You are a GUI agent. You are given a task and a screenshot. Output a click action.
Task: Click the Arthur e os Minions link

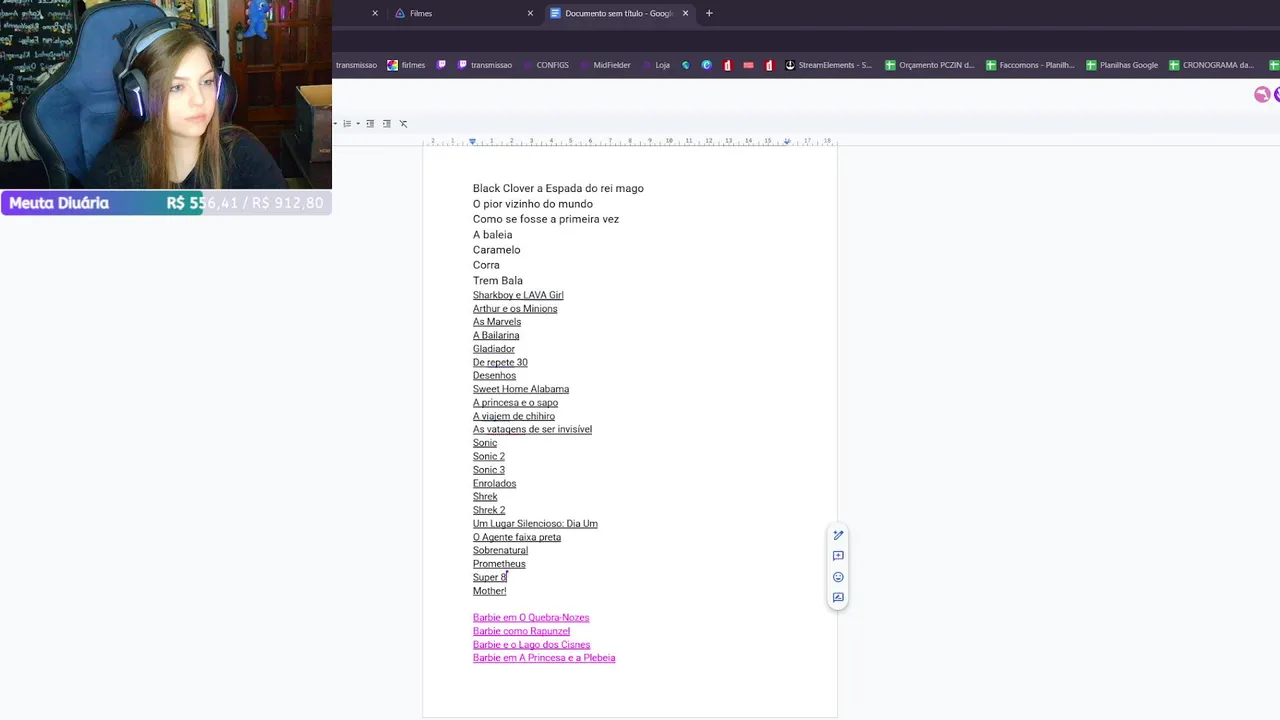515,309
